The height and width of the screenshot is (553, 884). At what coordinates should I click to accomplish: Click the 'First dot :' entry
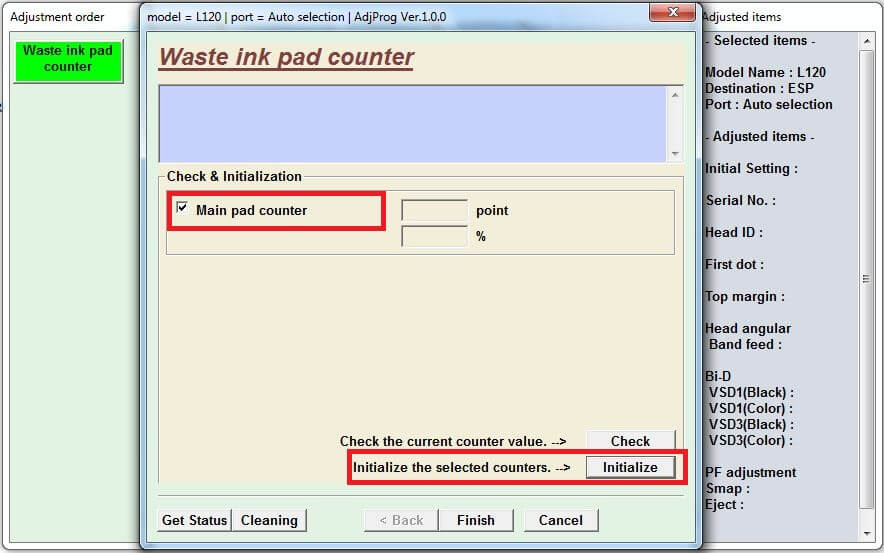click(734, 264)
